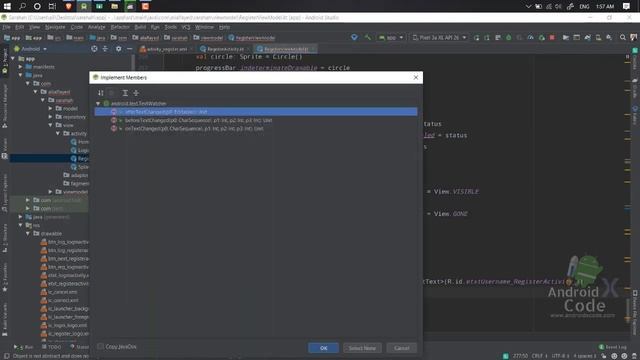Open the Android project view dropdown
Viewport: 640px width, 360px height.
click(30, 49)
